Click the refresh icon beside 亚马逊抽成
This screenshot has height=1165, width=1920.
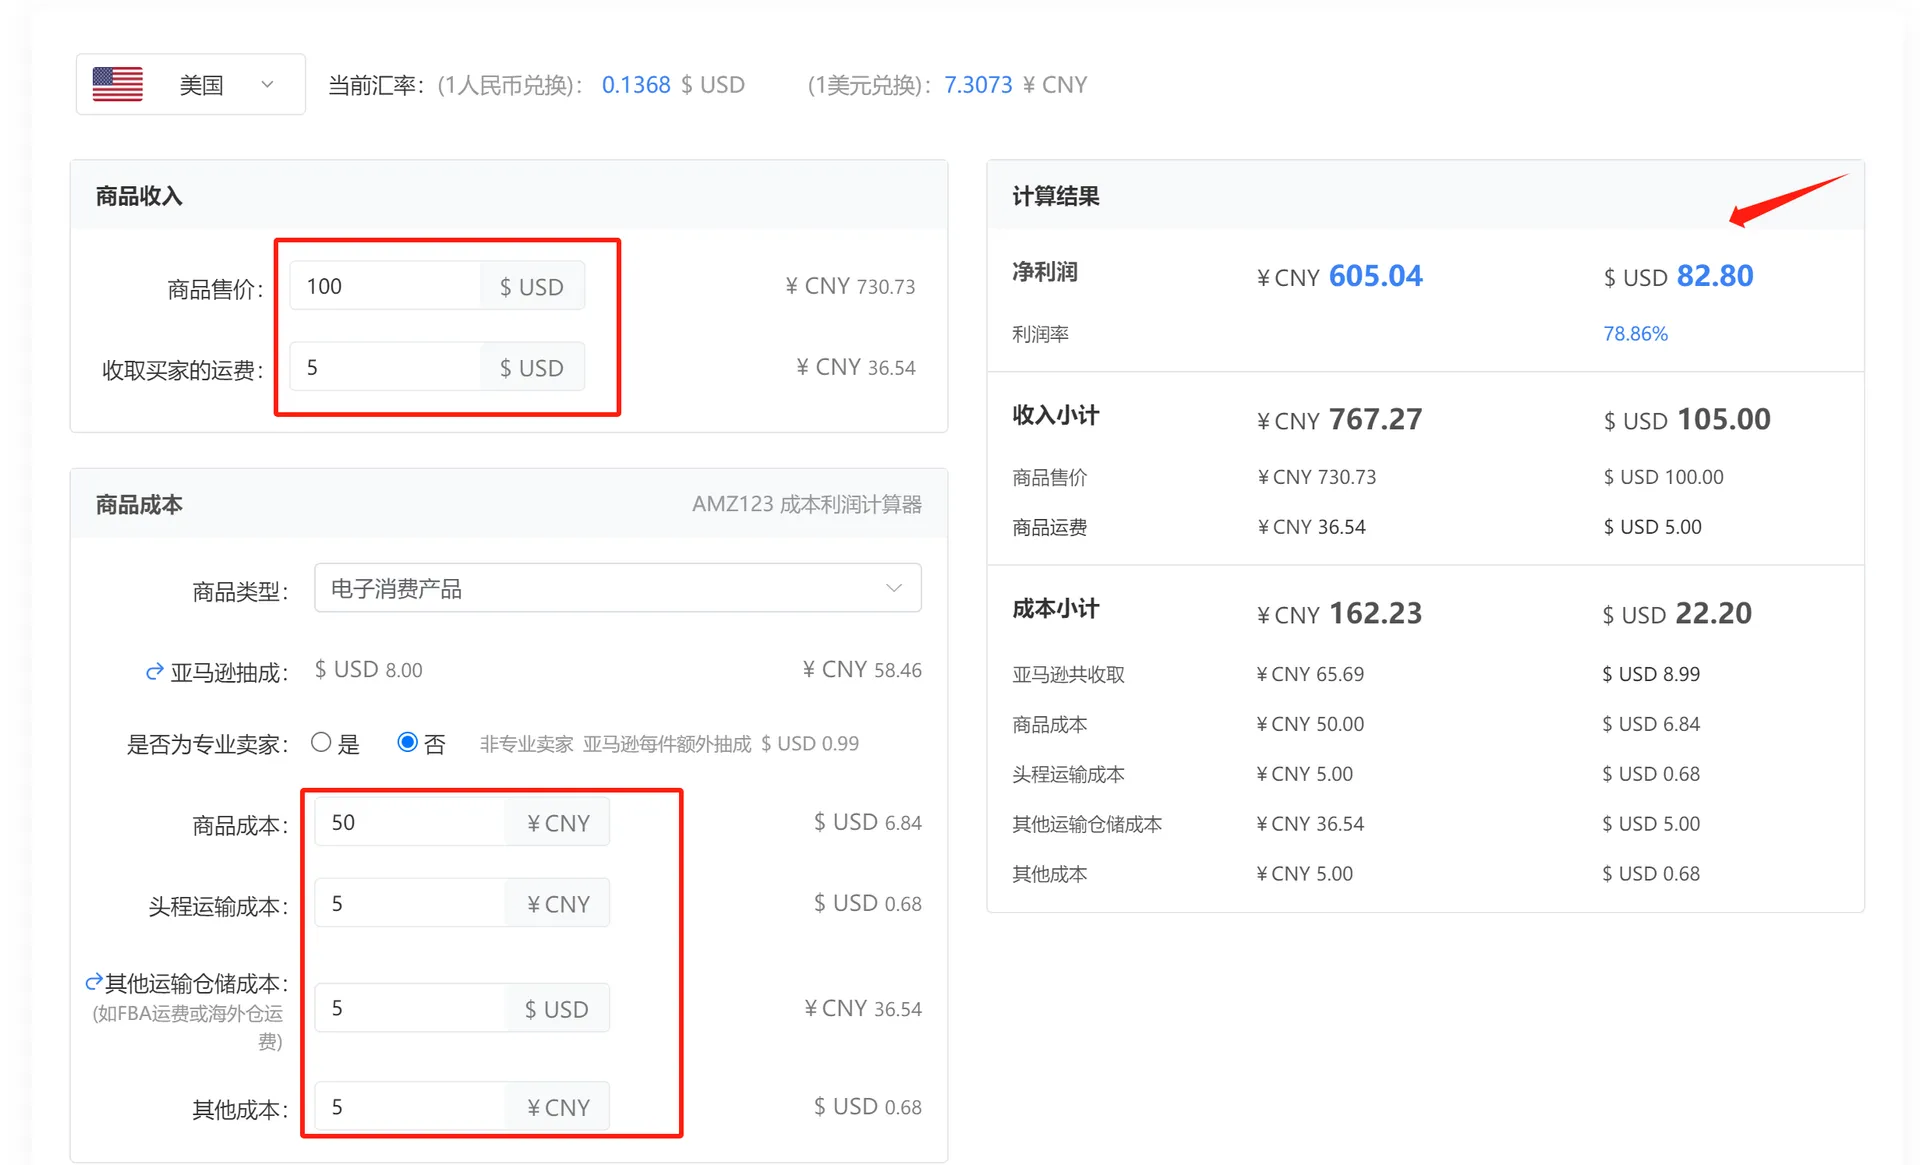point(154,672)
